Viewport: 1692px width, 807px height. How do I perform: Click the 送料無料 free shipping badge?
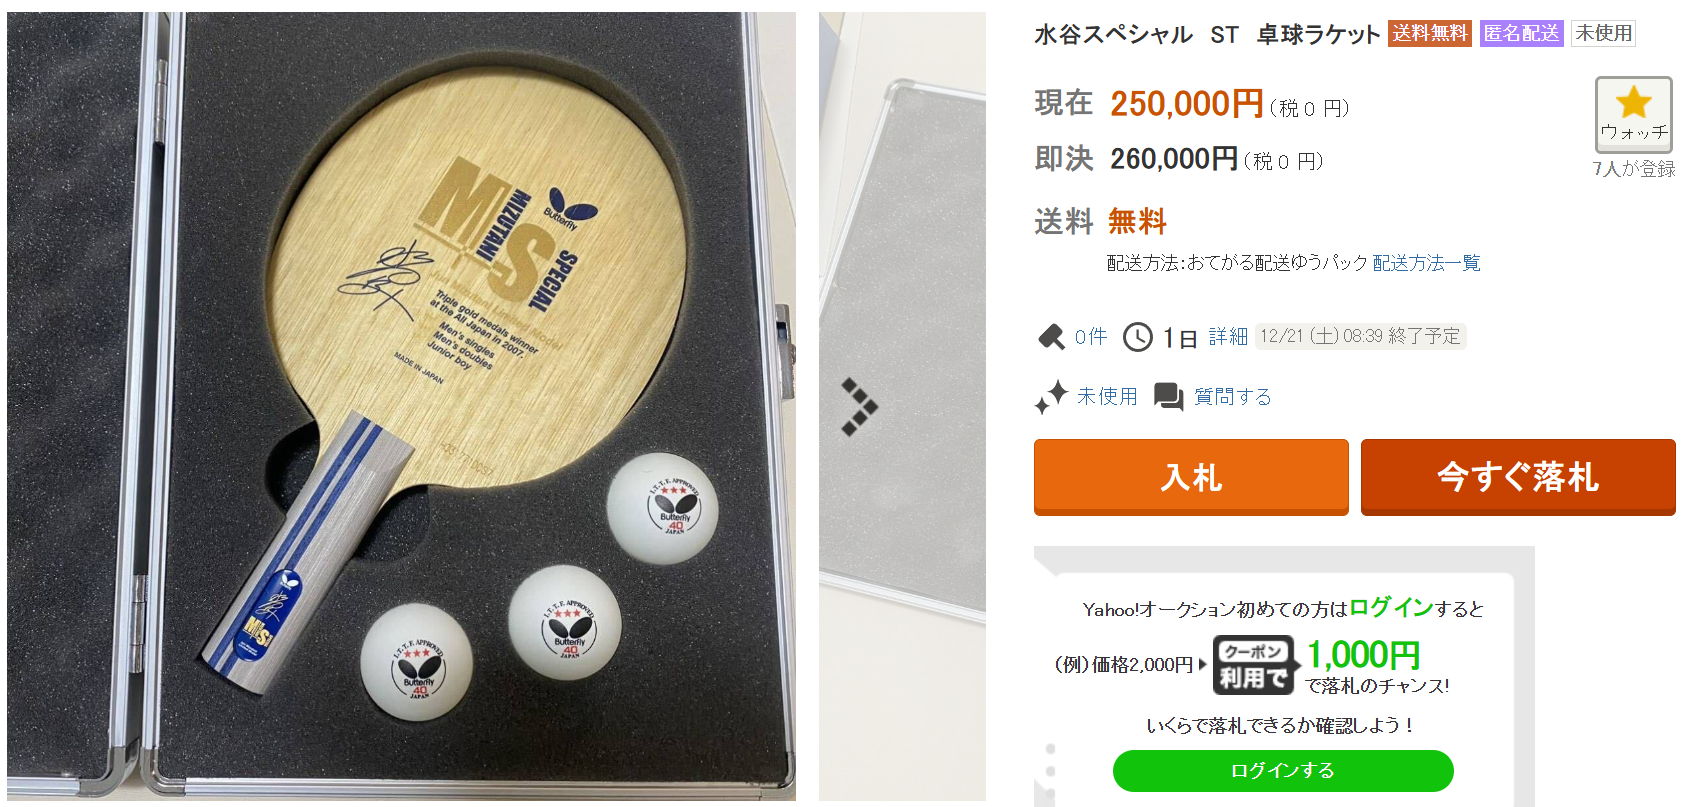point(1430,33)
